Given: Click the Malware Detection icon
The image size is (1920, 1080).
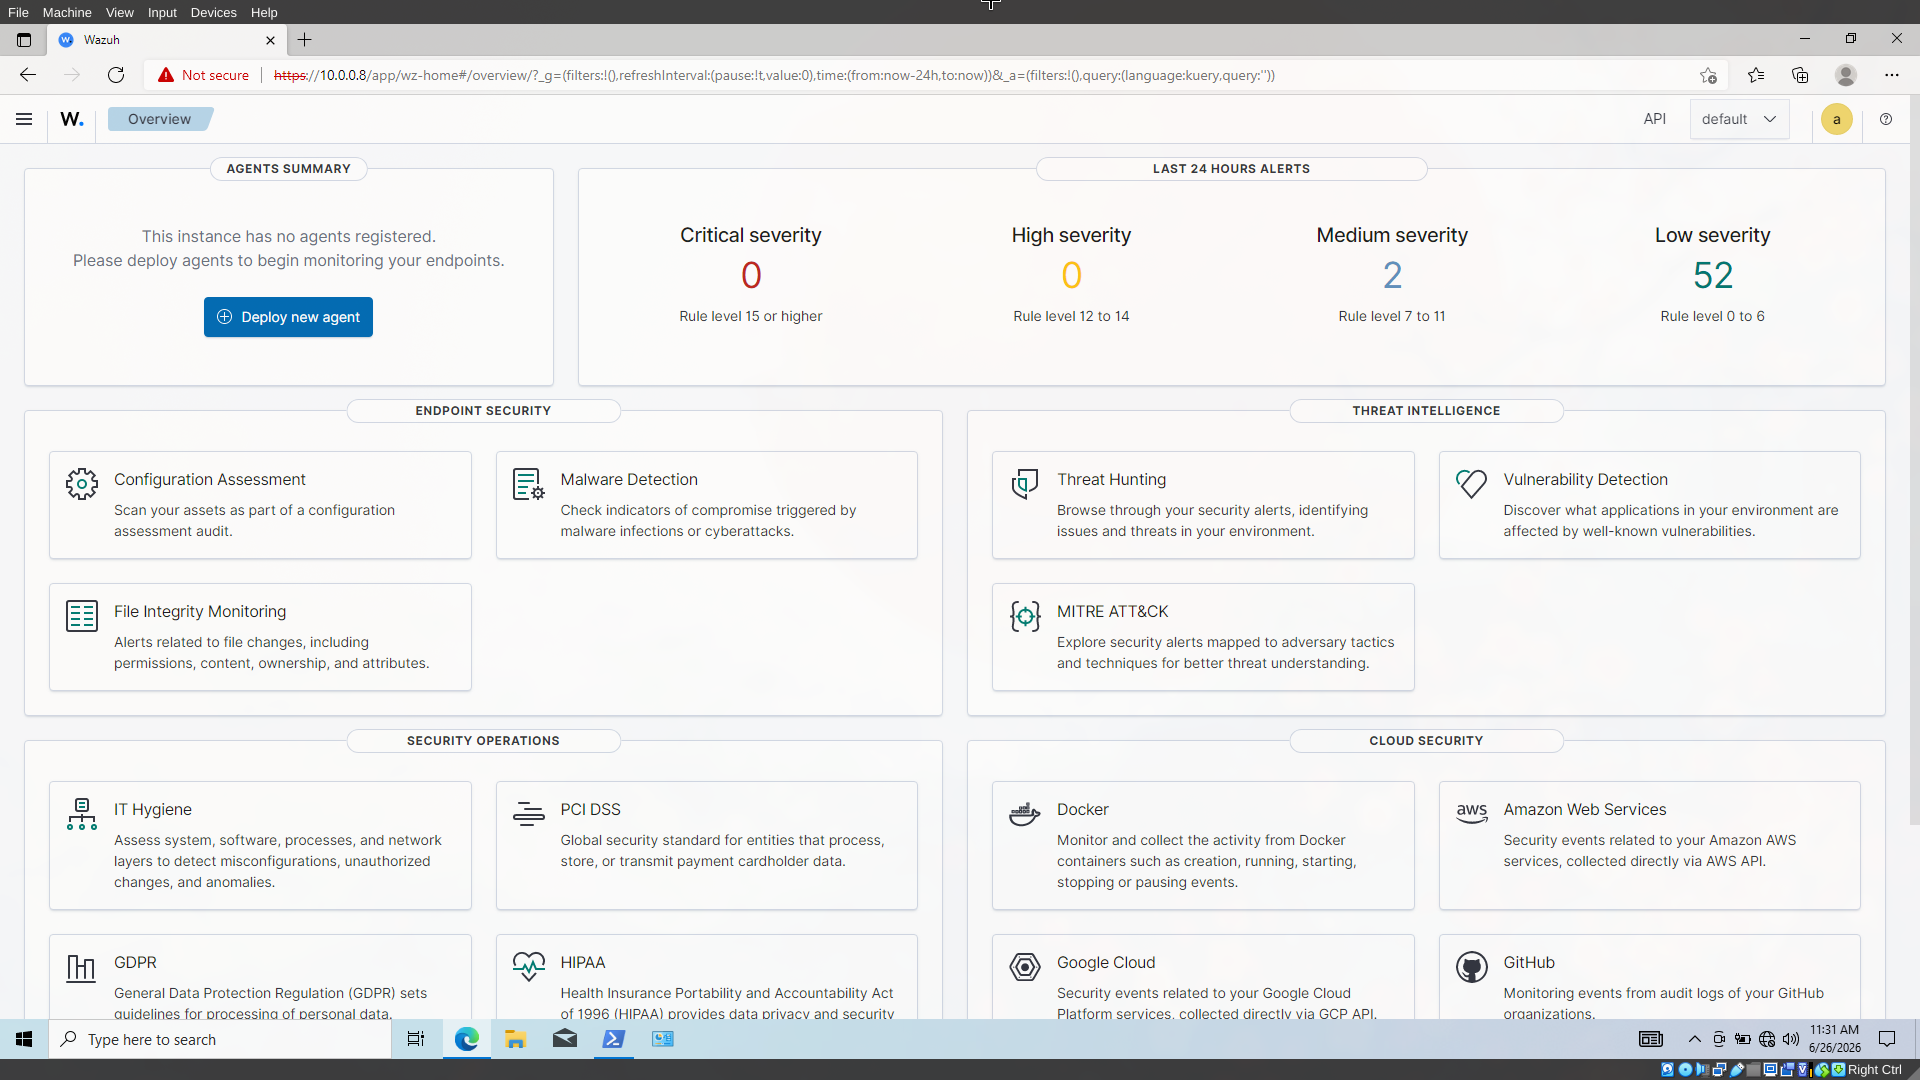Looking at the screenshot, I should 528,484.
